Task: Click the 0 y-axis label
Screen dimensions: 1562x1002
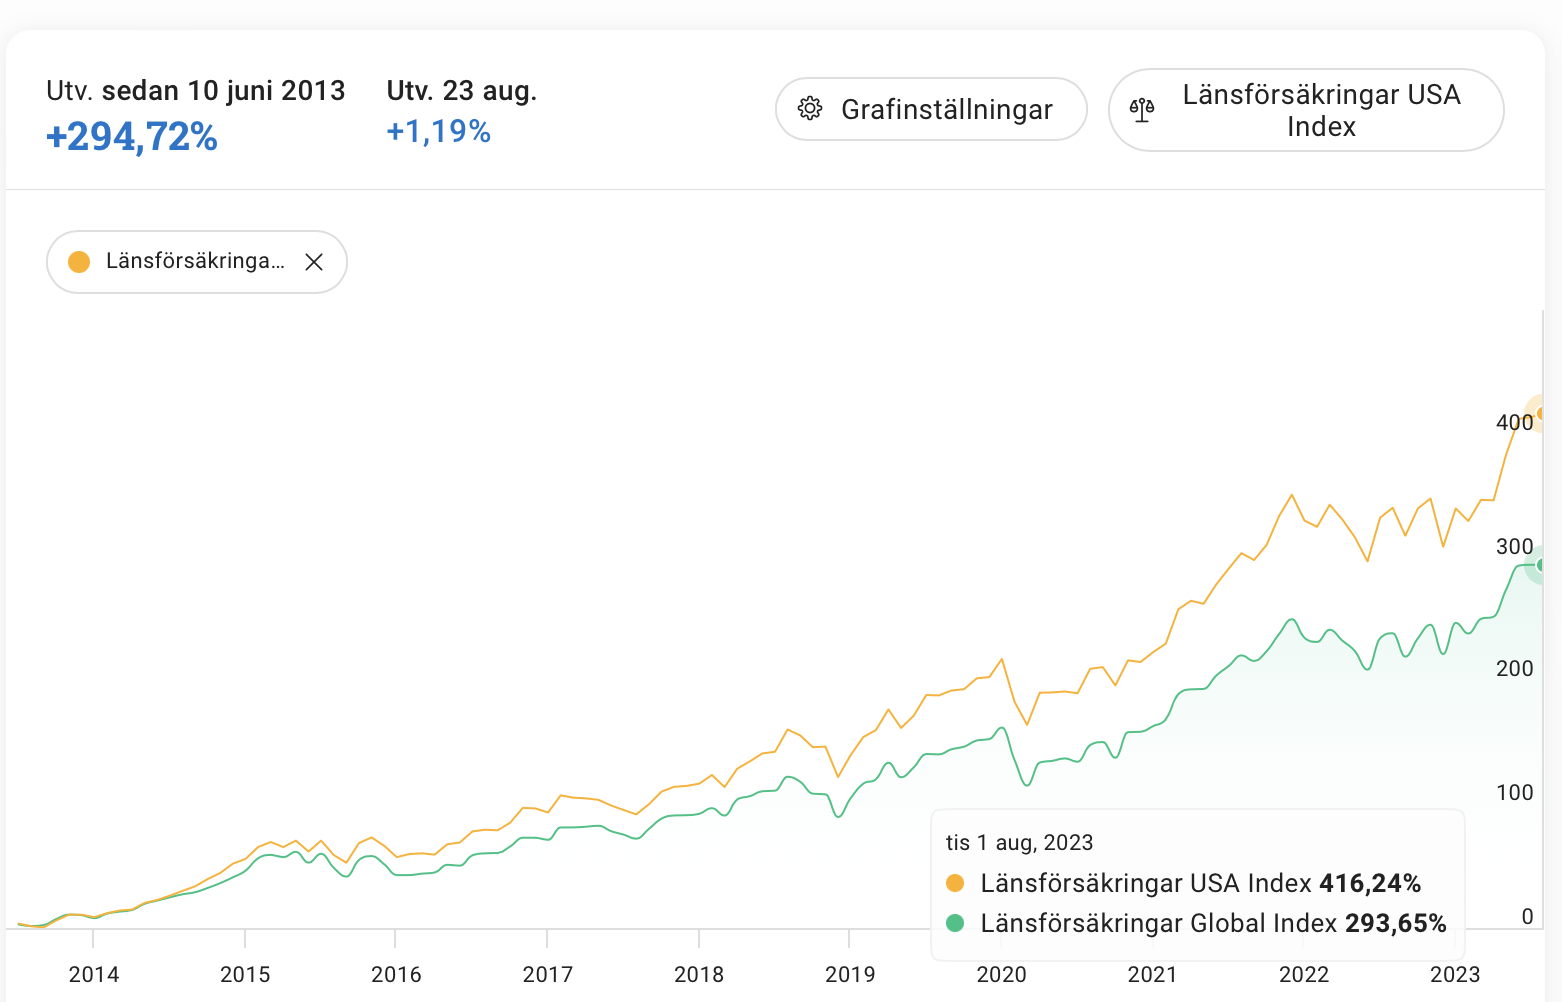Action: [x=1527, y=916]
